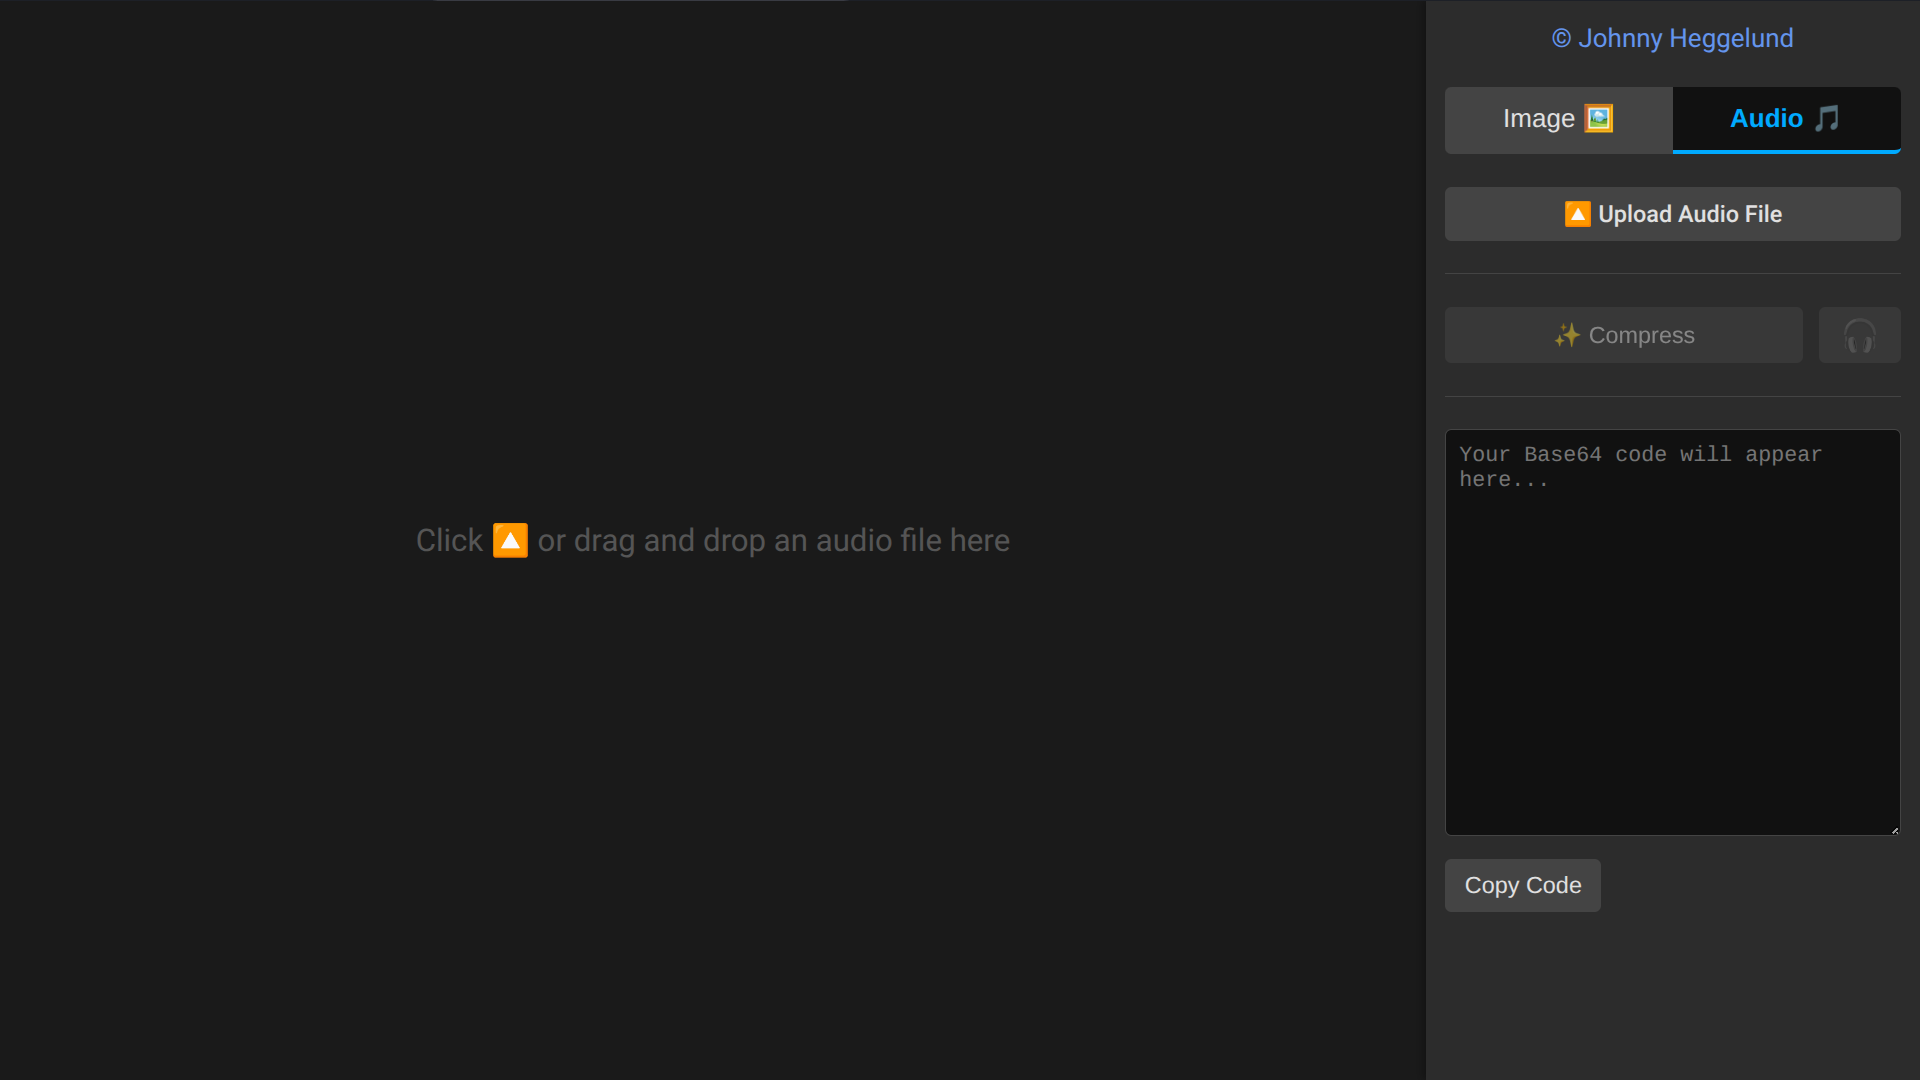Click the sparkles icon beside Compress
Image resolution: width=1920 pixels, height=1080 pixels.
(1567, 335)
